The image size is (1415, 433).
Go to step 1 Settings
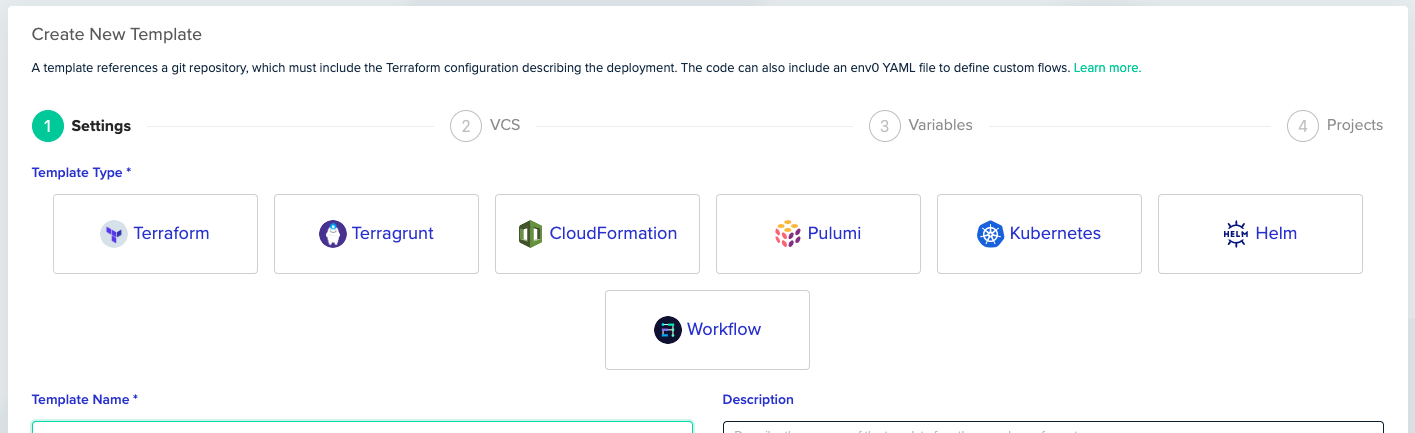82,126
